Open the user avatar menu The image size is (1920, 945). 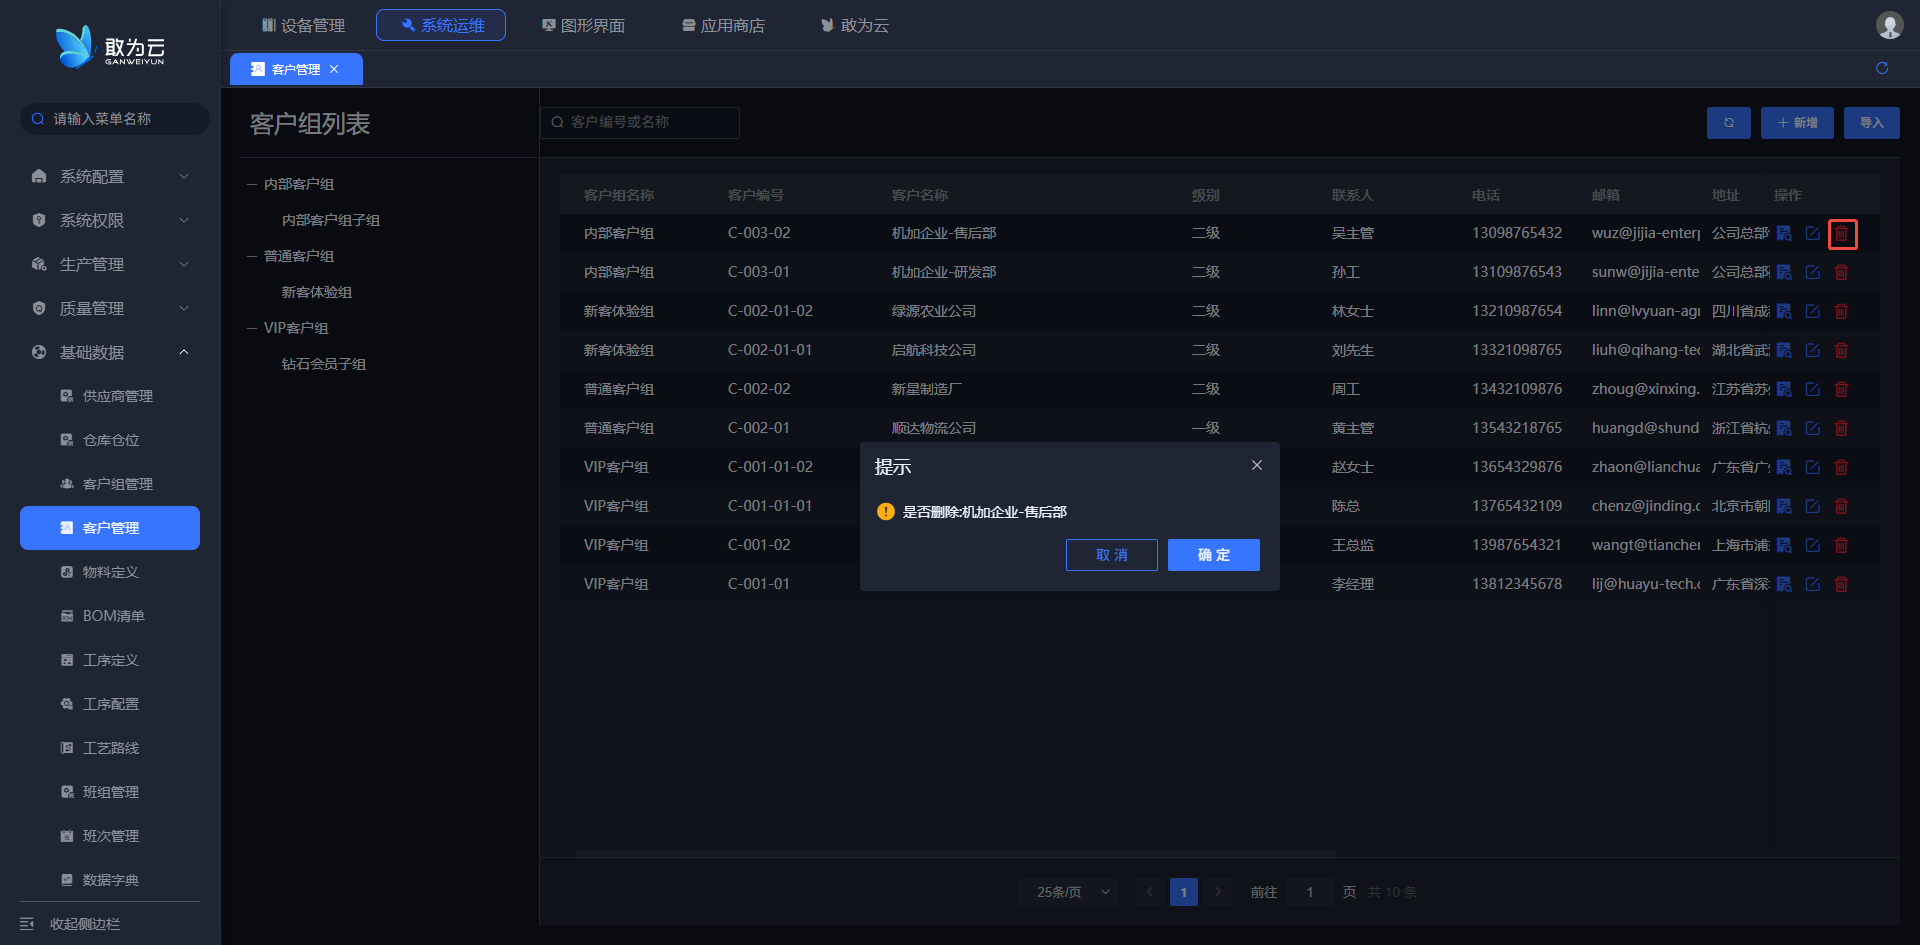coord(1889,25)
